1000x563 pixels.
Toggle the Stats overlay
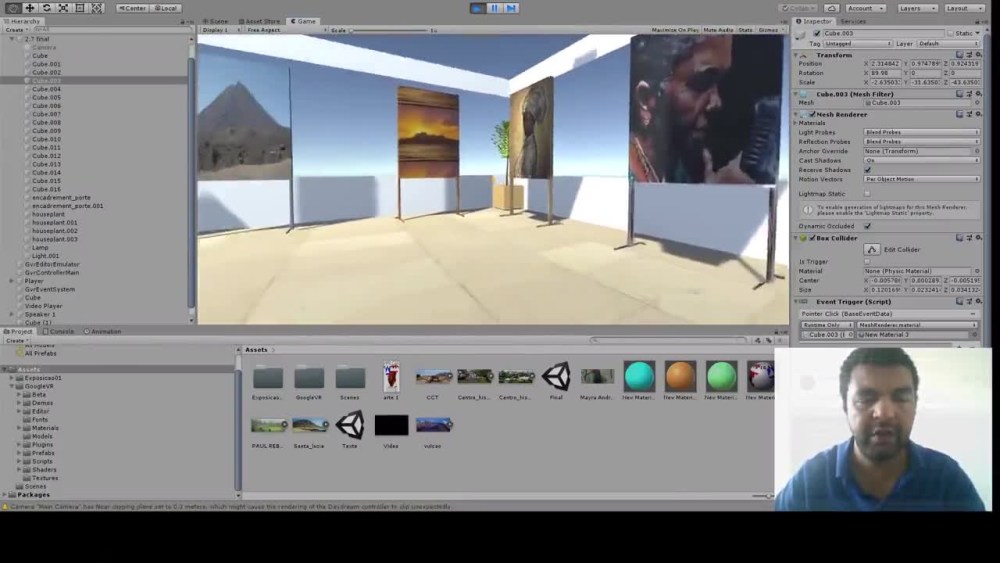click(746, 30)
